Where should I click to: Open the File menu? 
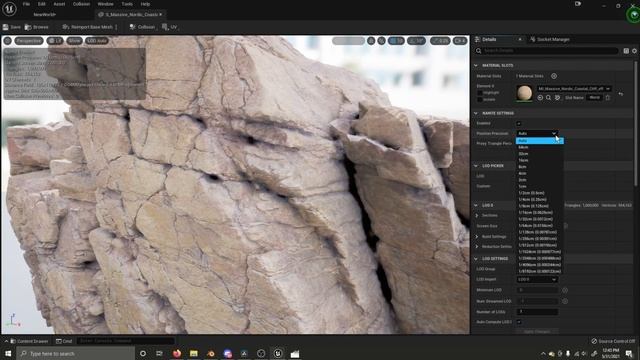(27, 4)
